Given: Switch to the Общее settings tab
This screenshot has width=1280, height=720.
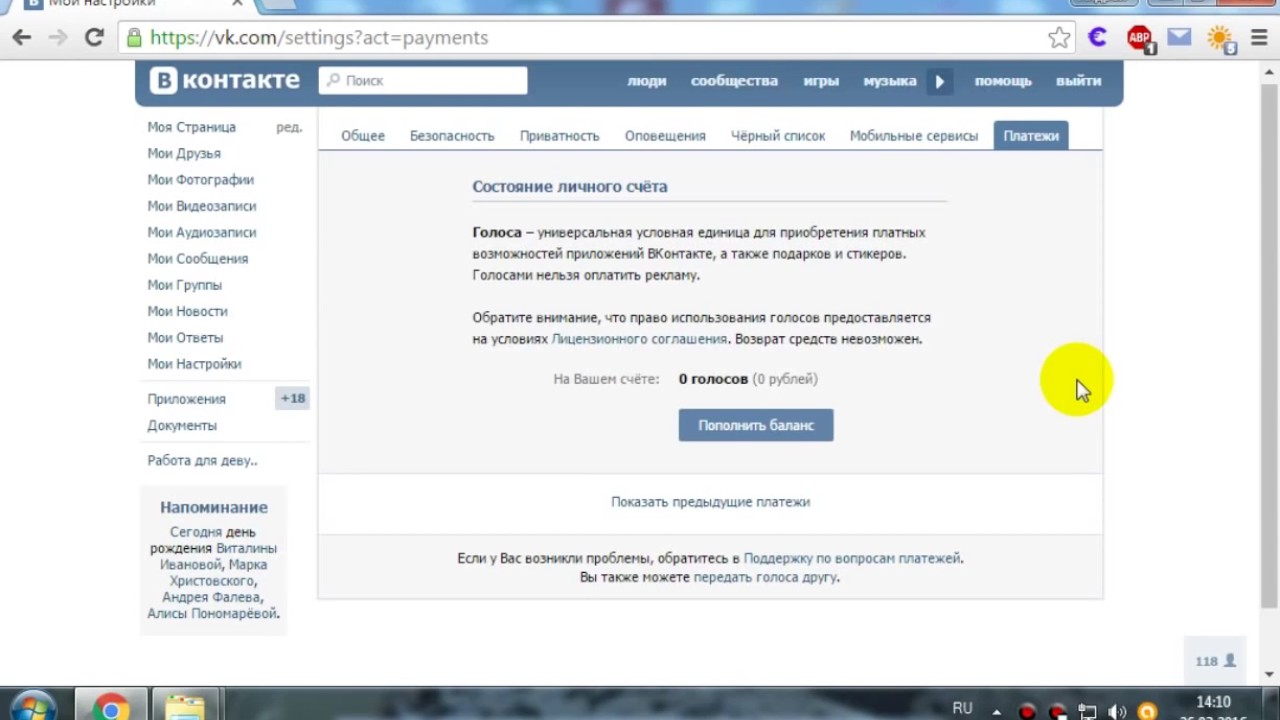Looking at the screenshot, I should pyautogui.click(x=363, y=136).
